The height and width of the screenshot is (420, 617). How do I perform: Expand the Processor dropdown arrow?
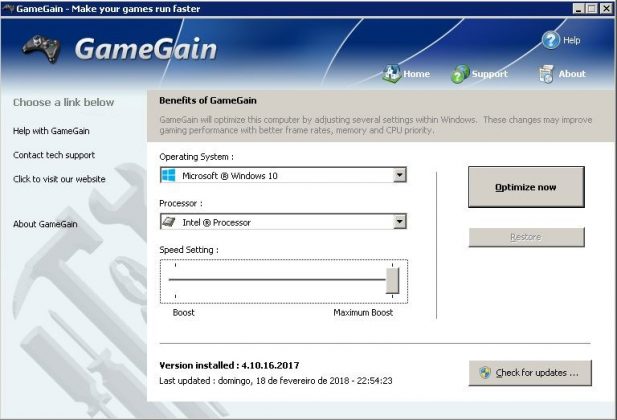[399, 222]
